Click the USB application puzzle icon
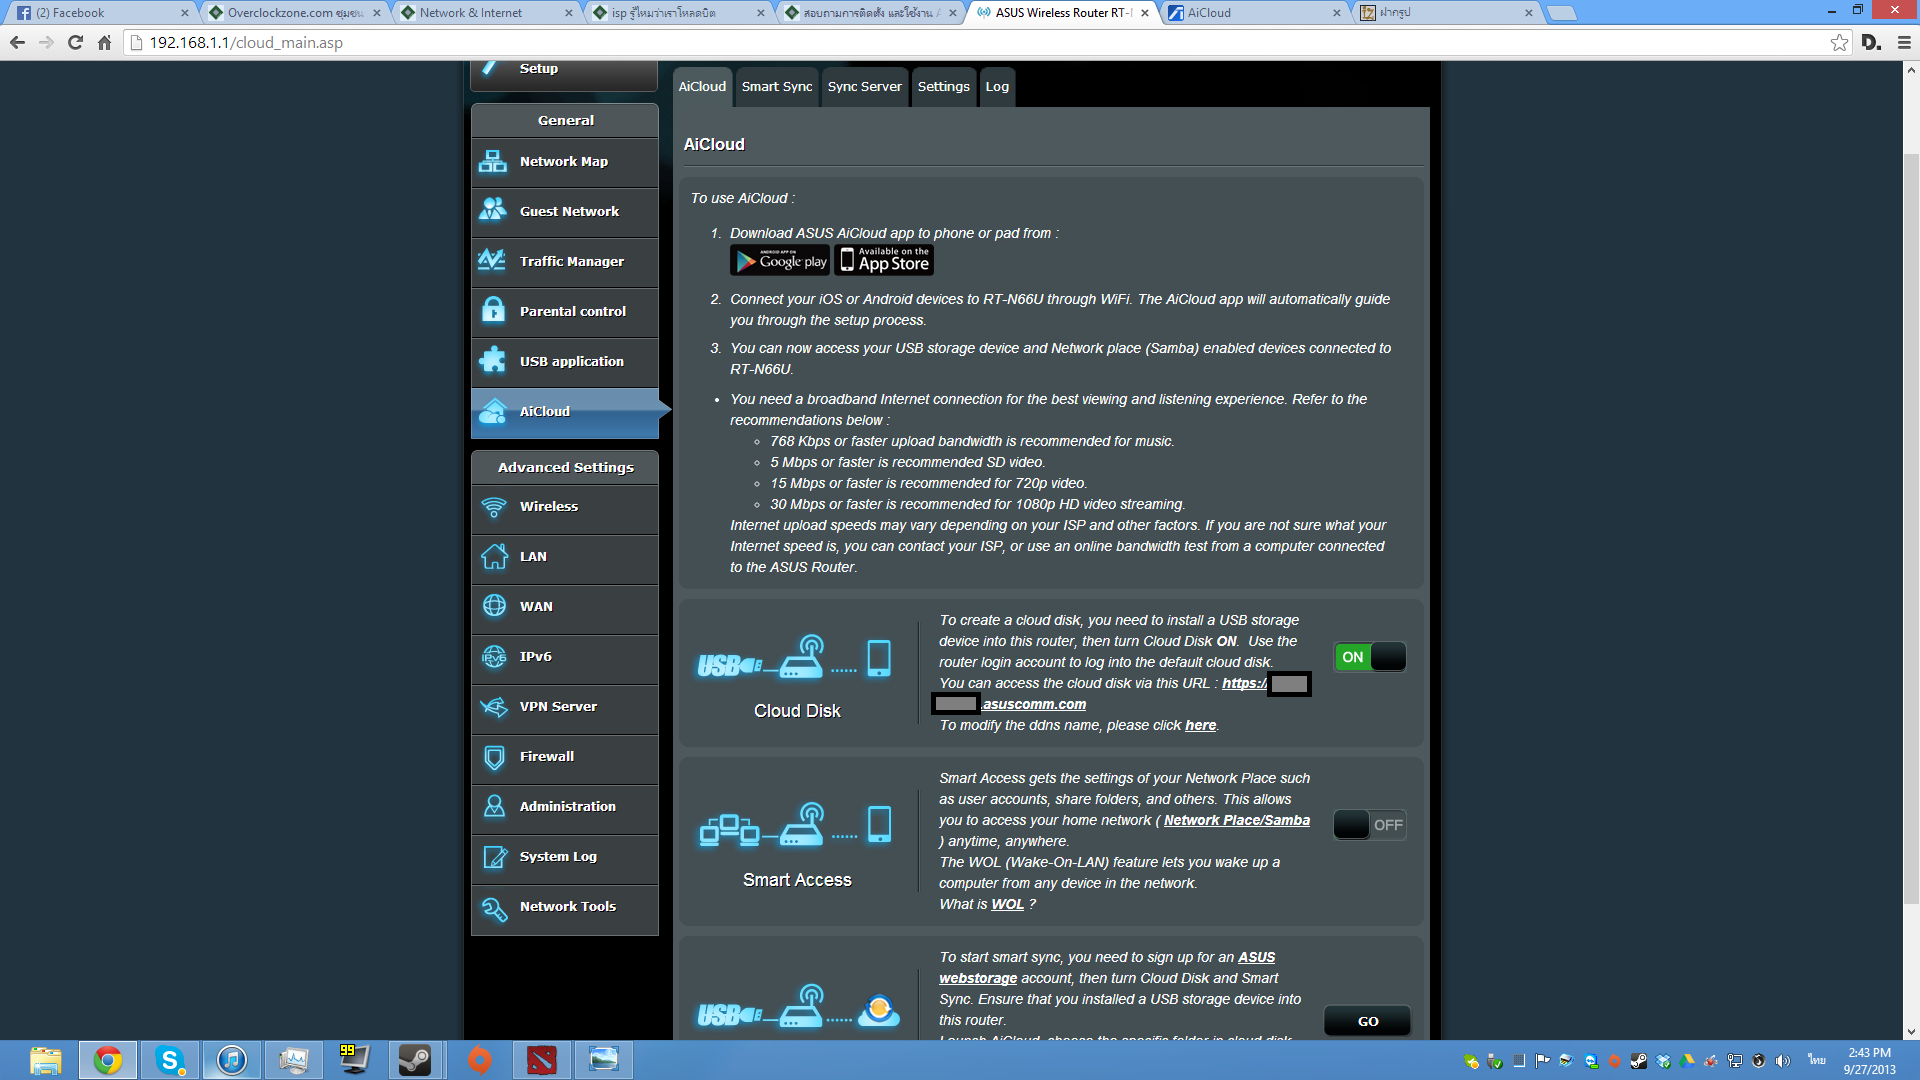This screenshot has width=1920, height=1080. tap(493, 361)
